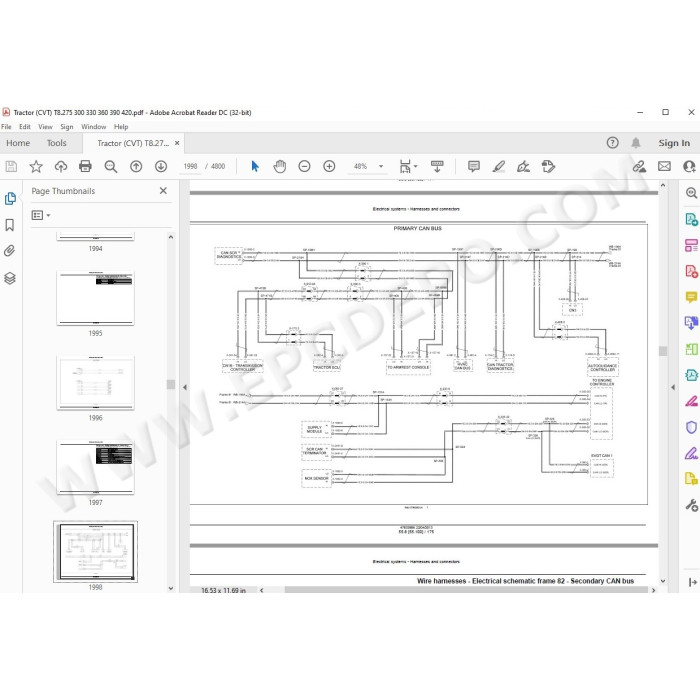Toggle the Layers panel
Viewport: 700px width, 700px height.
point(10,278)
